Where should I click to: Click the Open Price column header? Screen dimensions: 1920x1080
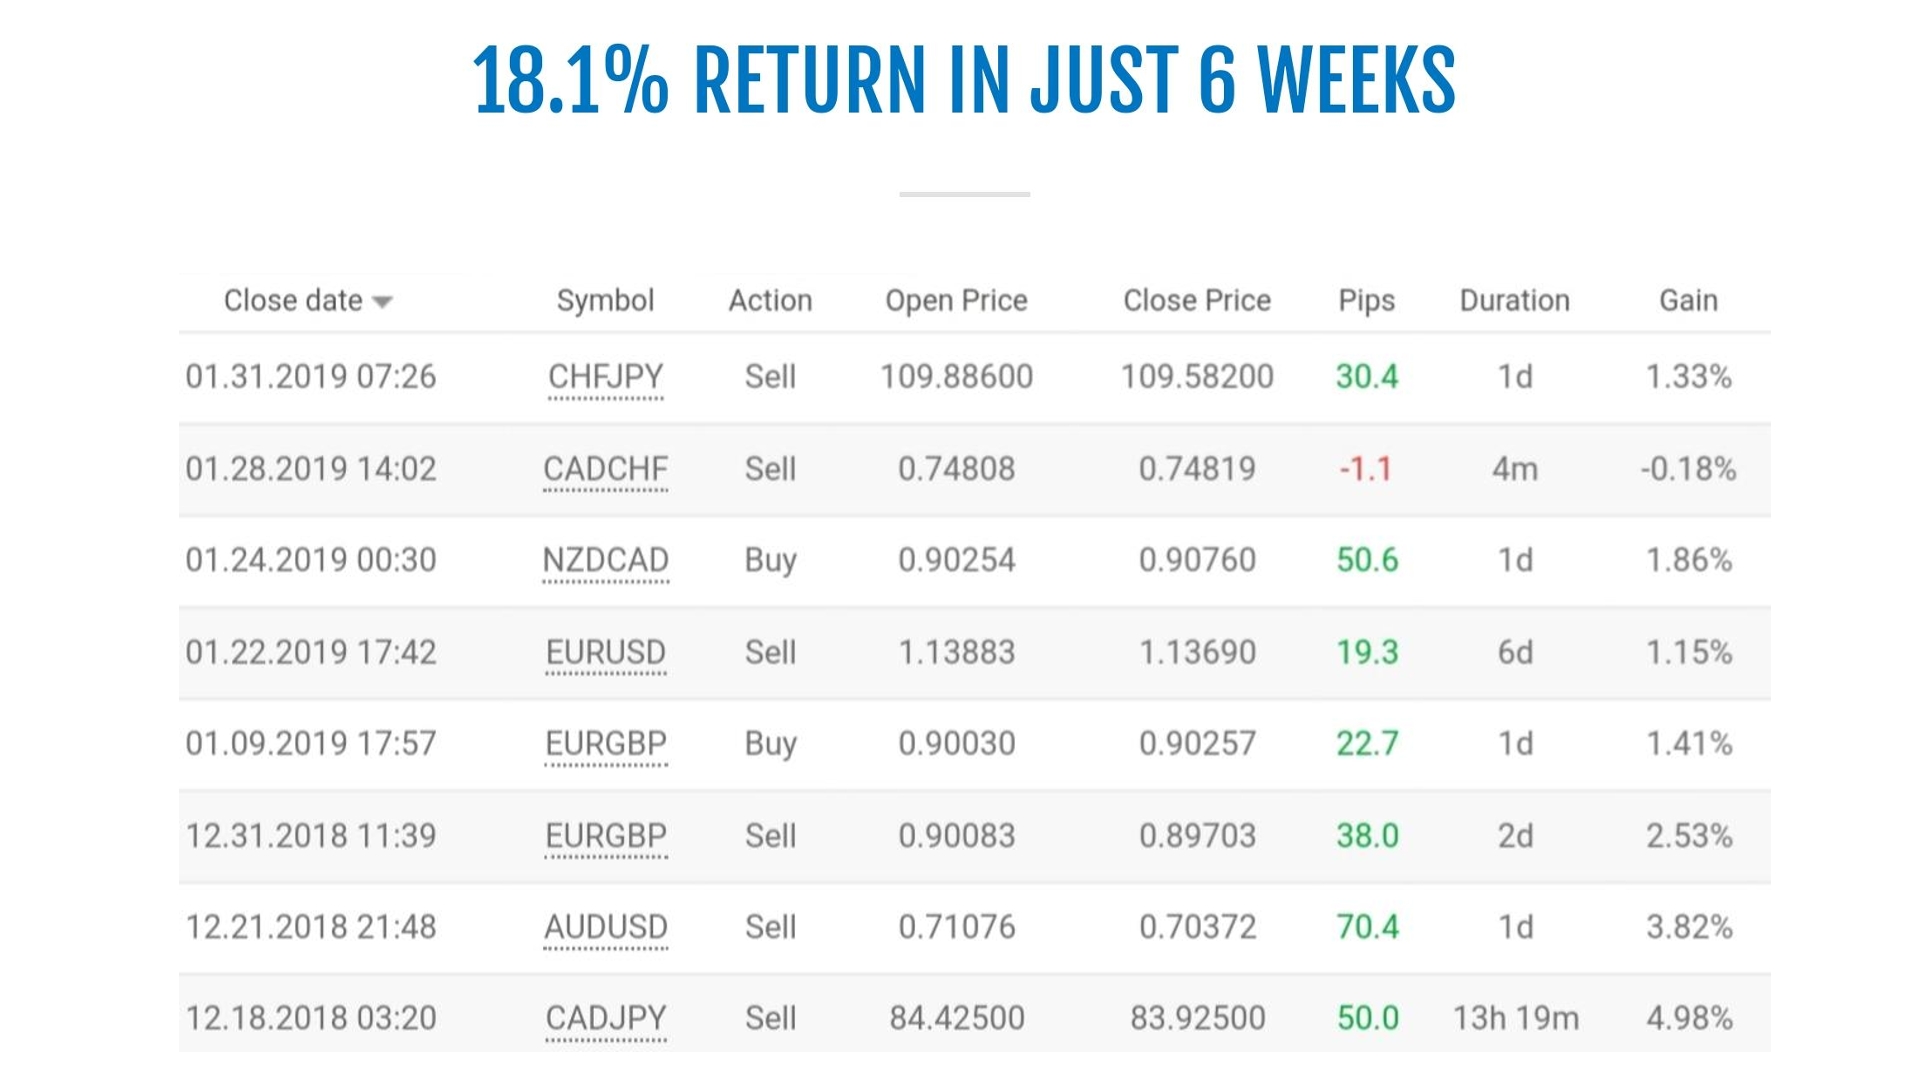click(x=956, y=301)
